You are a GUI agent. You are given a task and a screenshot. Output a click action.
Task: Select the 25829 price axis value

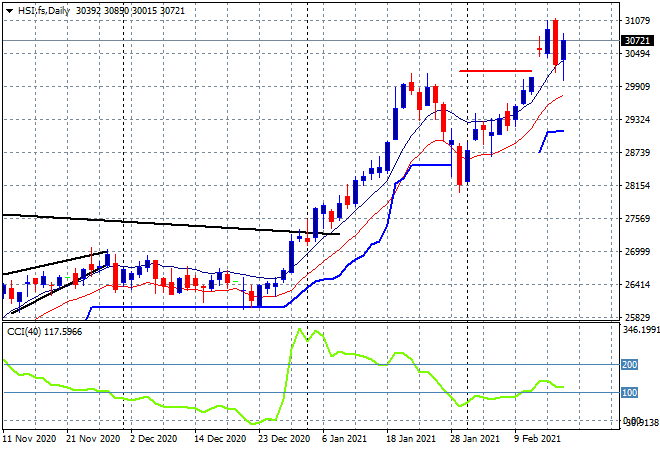coord(637,317)
